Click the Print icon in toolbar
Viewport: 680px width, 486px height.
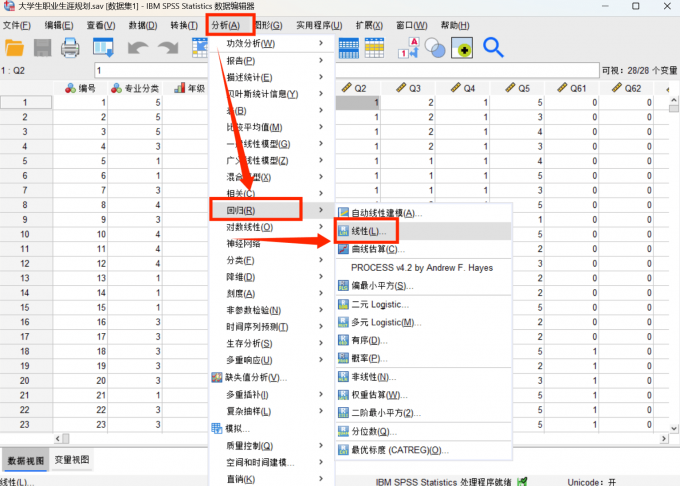70,48
